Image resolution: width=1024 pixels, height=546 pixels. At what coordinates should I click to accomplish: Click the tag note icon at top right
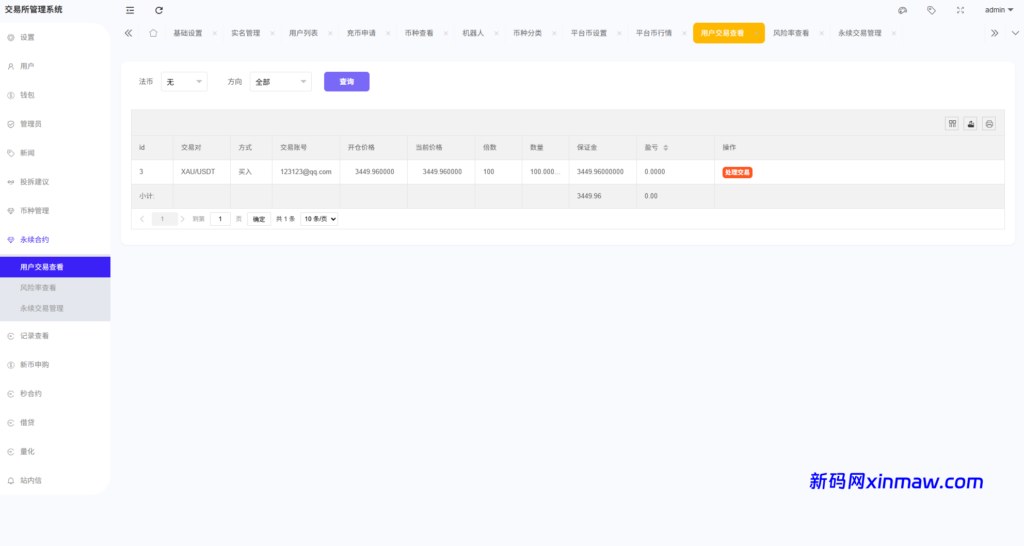931,10
